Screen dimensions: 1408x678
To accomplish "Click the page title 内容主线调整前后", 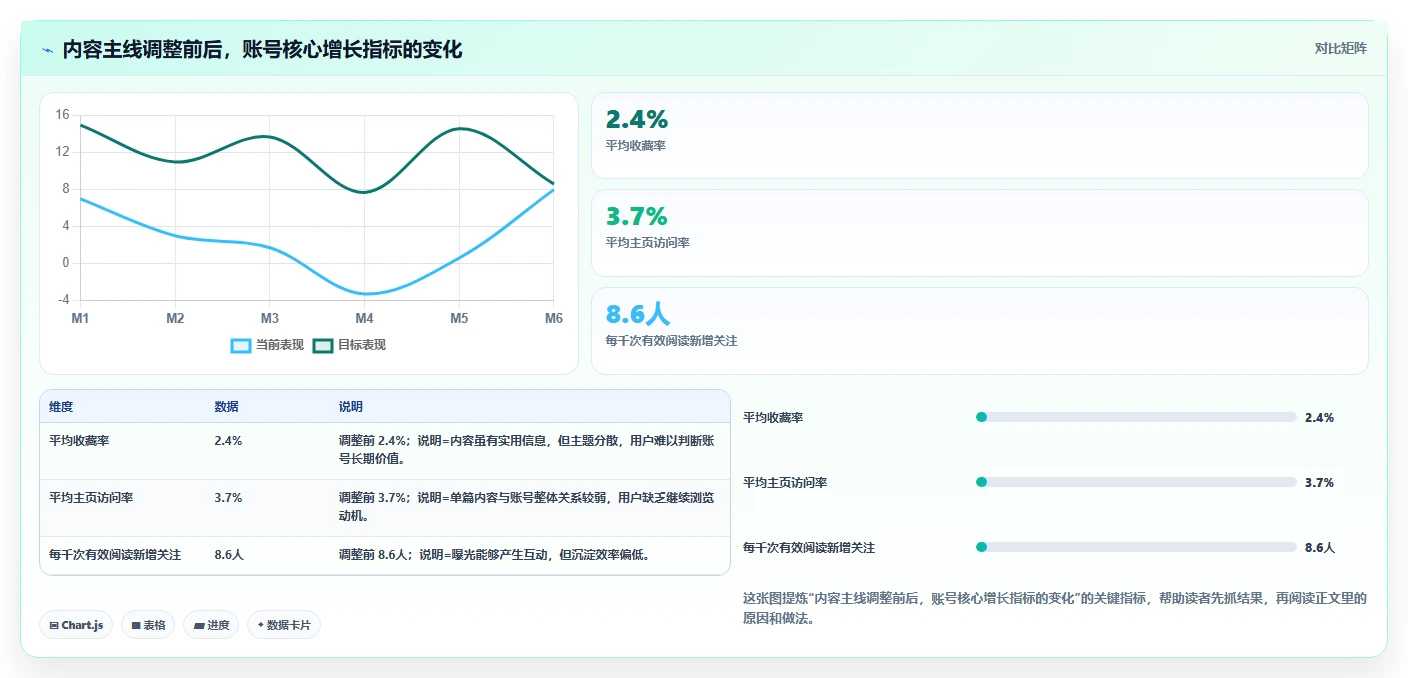I will coord(262,49).
